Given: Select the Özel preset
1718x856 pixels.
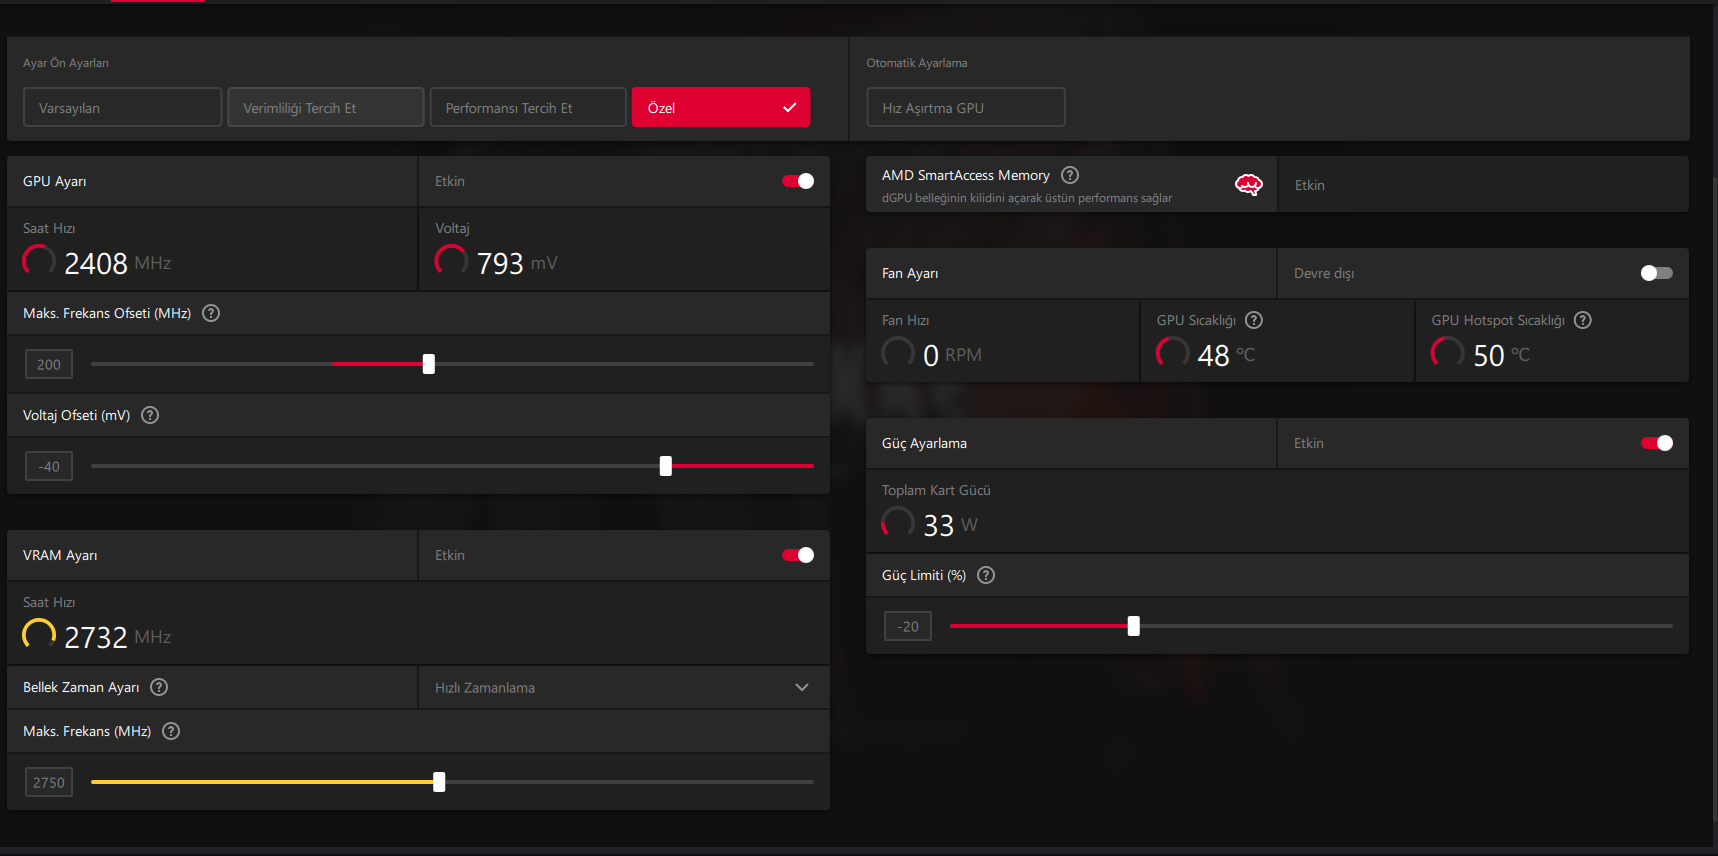Looking at the screenshot, I should 721,107.
